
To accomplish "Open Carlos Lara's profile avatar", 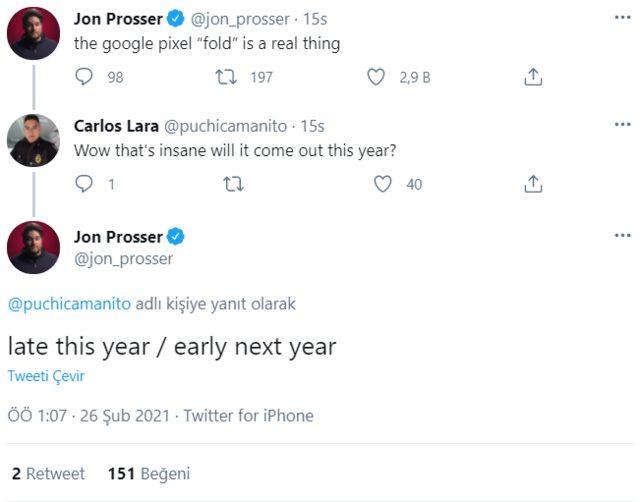I will 33,140.
